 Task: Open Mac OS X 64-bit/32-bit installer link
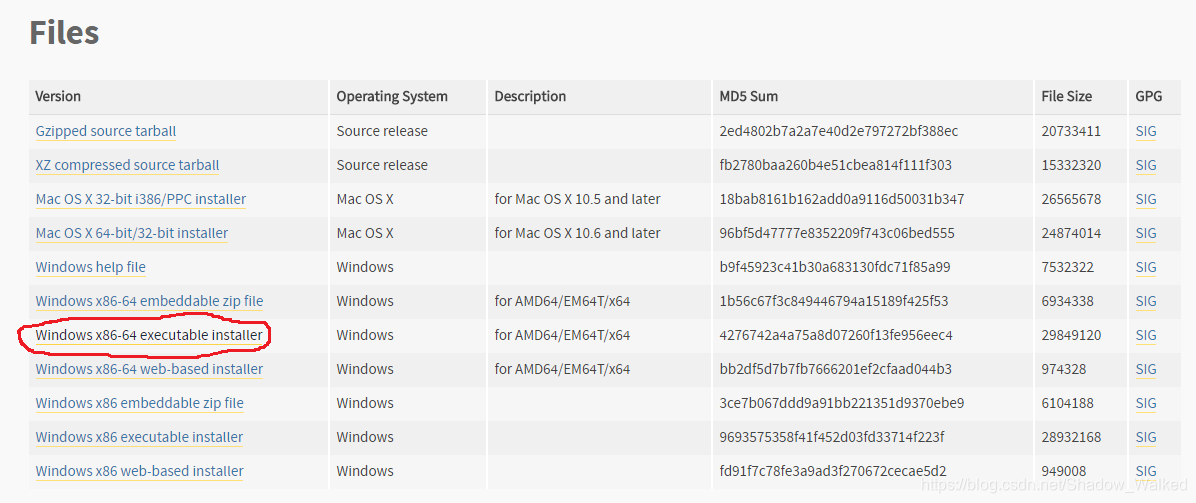(131, 233)
